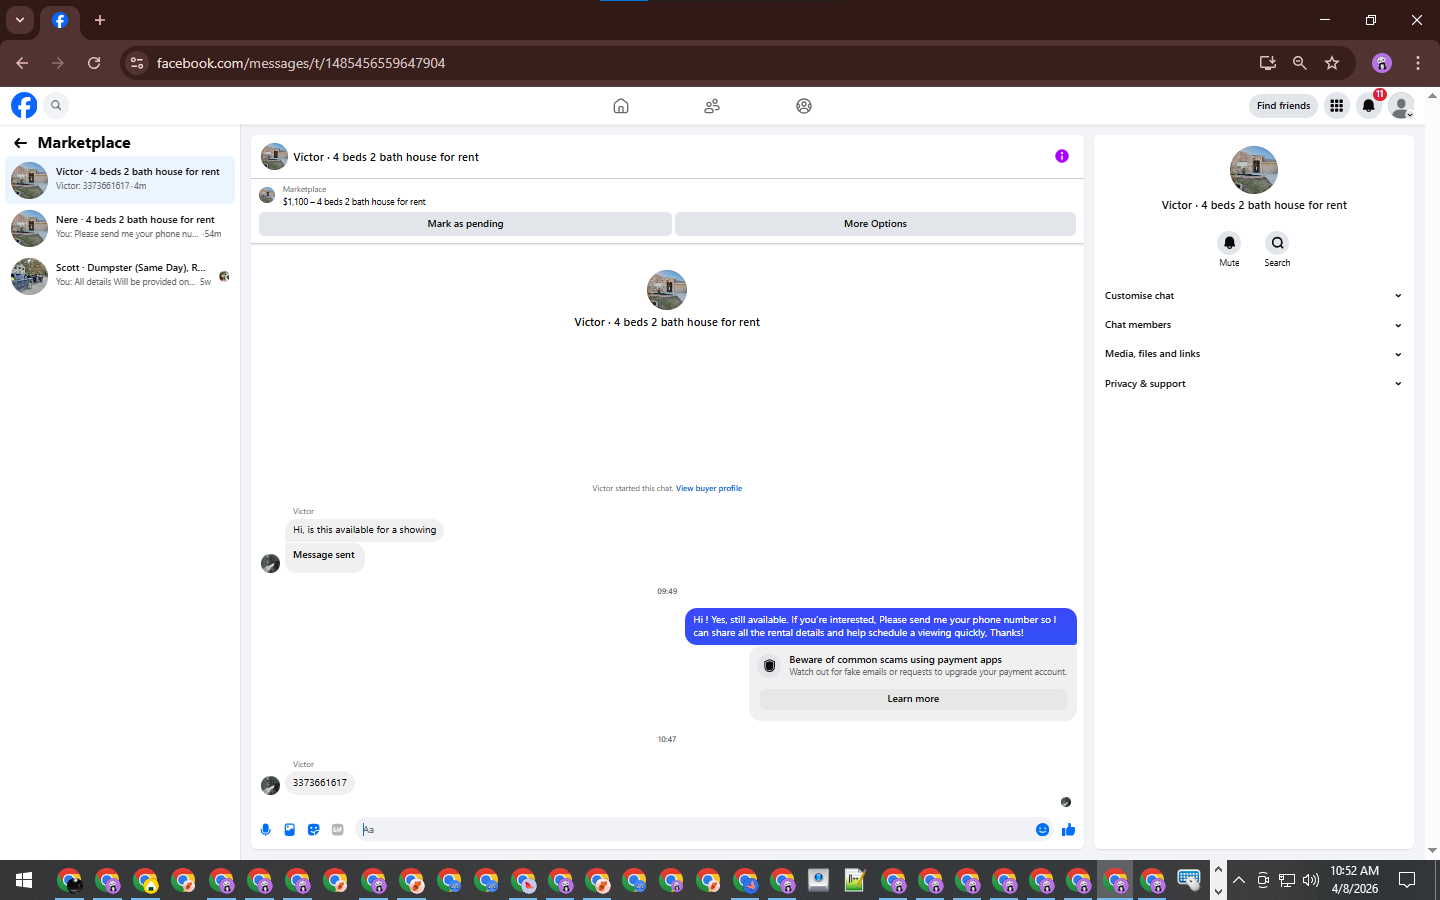Click large listing photo in right panel
Screen dimensions: 1440x900
1254,170
